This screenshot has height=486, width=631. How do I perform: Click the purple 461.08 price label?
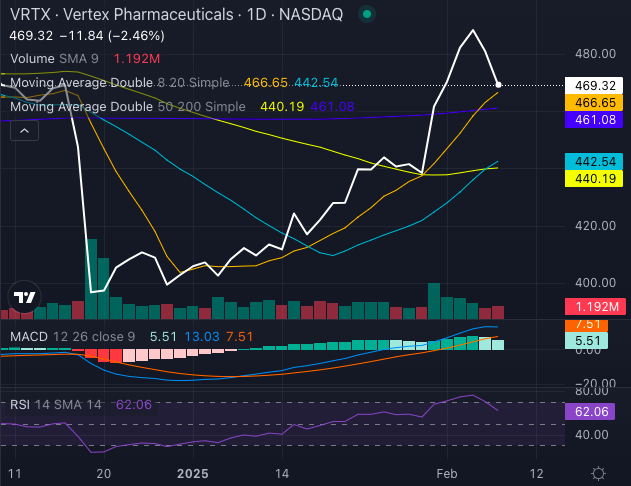click(594, 120)
